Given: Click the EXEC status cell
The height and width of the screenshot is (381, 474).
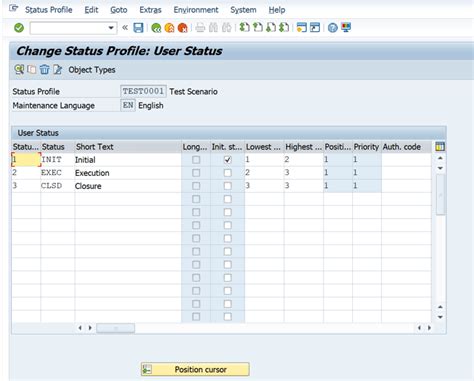Looking at the screenshot, I should click(57, 173).
